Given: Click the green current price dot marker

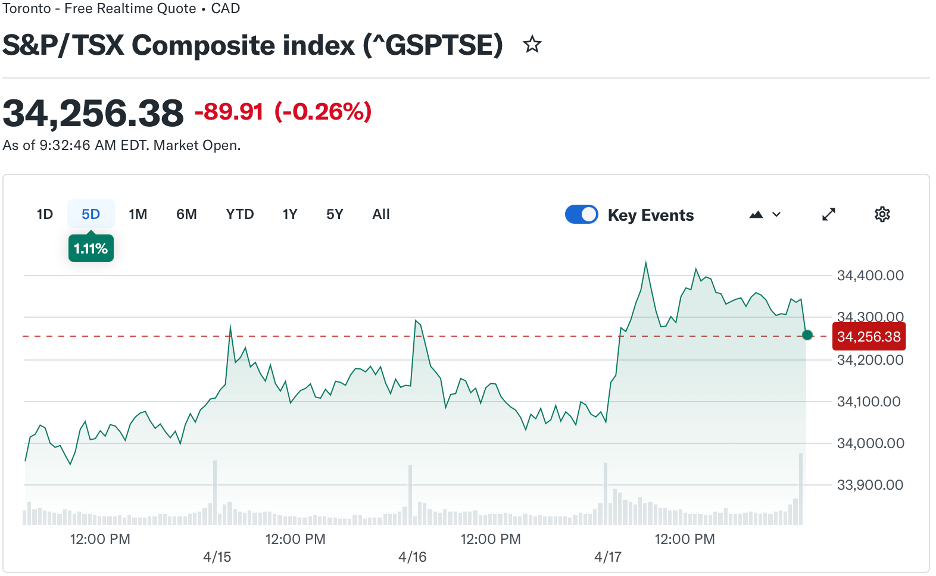Looking at the screenshot, I should (807, 335).
